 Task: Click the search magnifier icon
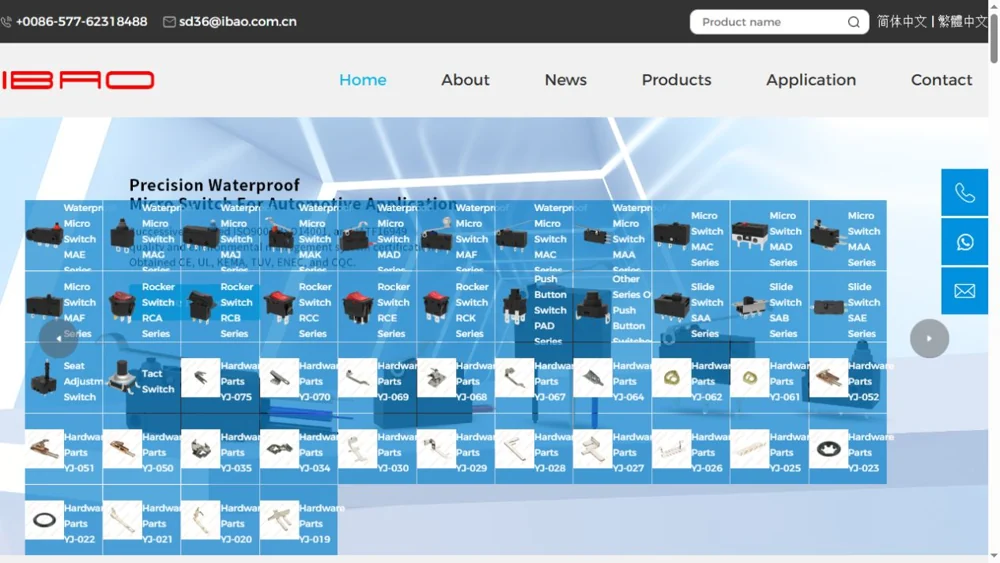853,22
